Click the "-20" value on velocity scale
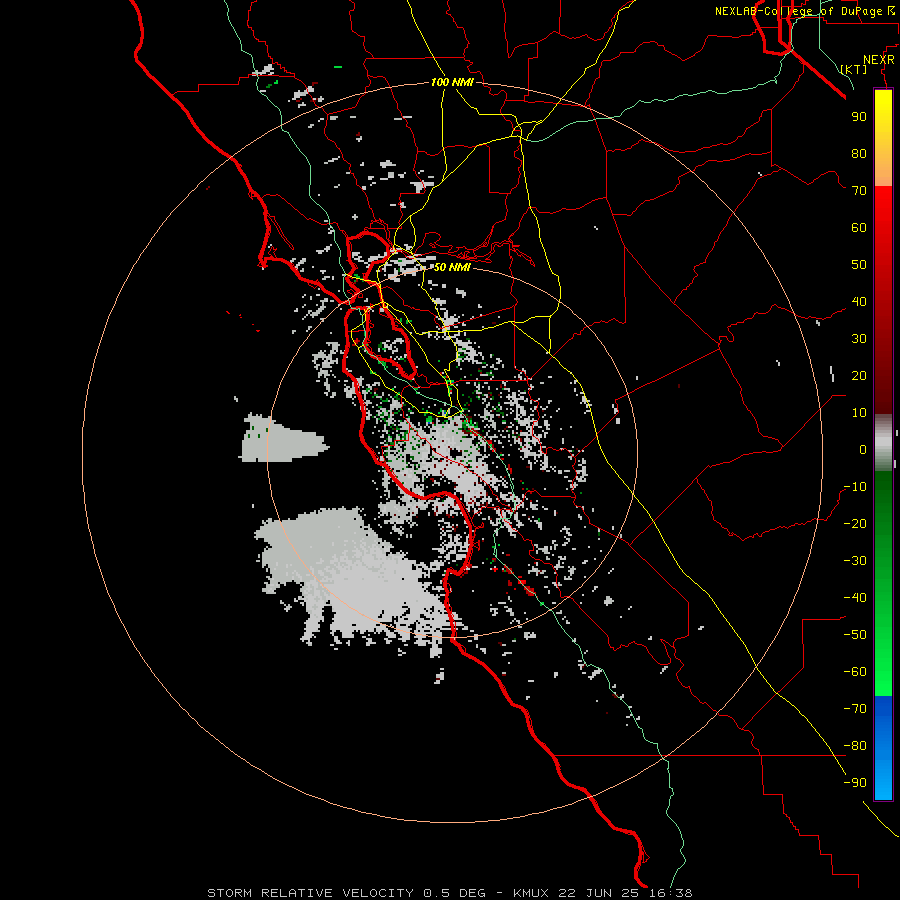900x900 pixels. (855, 523)
